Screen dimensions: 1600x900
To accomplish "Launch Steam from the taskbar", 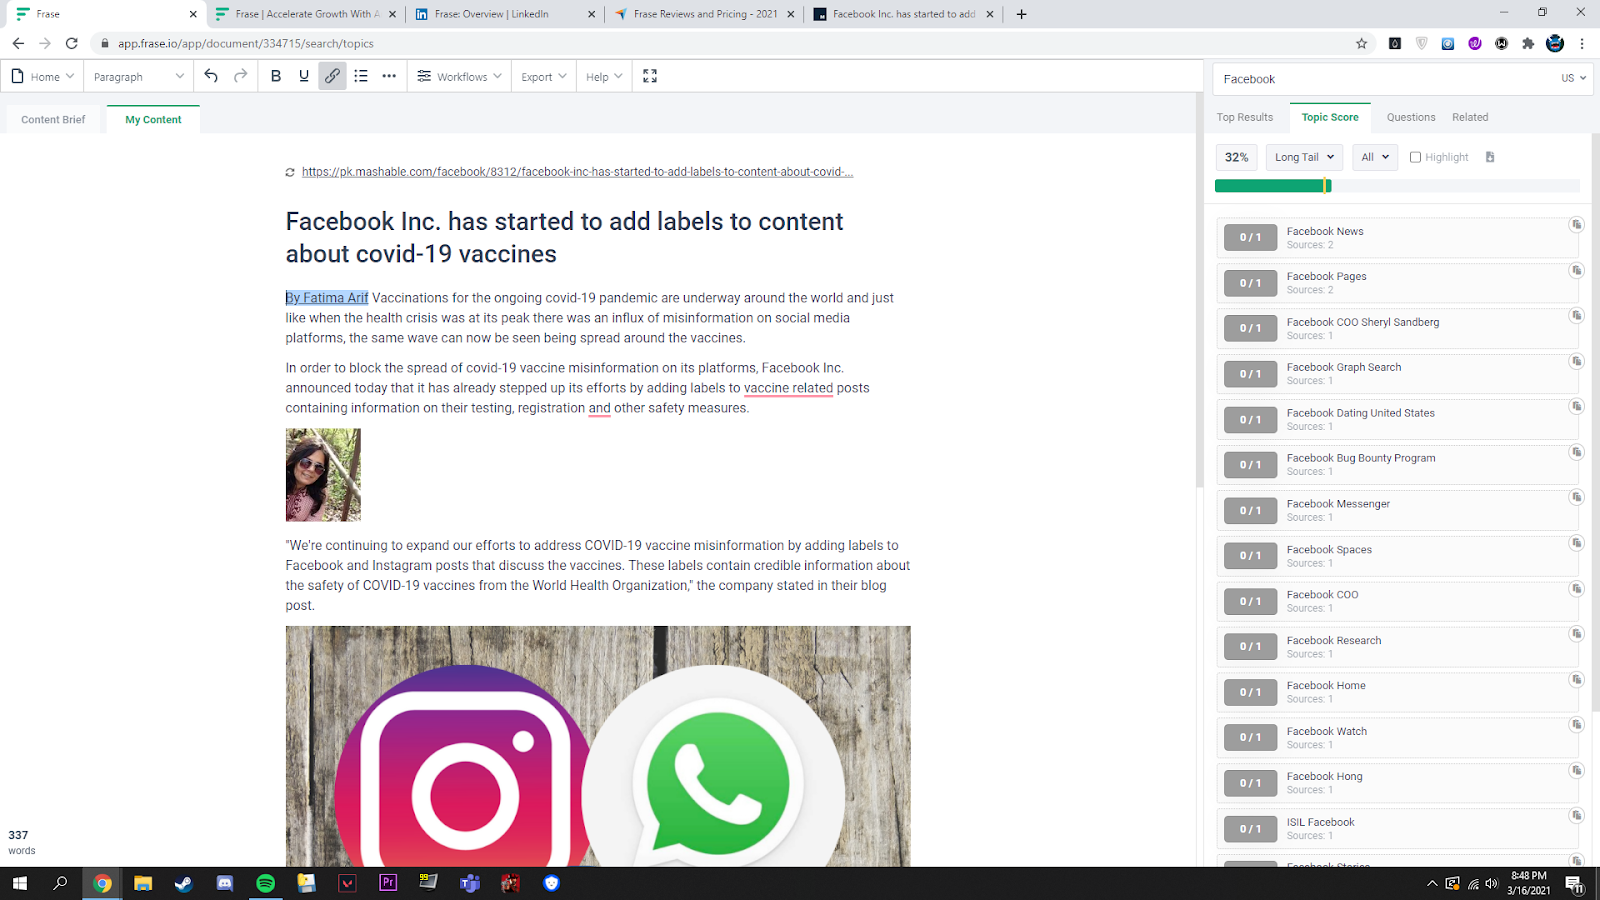I will 183,883.
